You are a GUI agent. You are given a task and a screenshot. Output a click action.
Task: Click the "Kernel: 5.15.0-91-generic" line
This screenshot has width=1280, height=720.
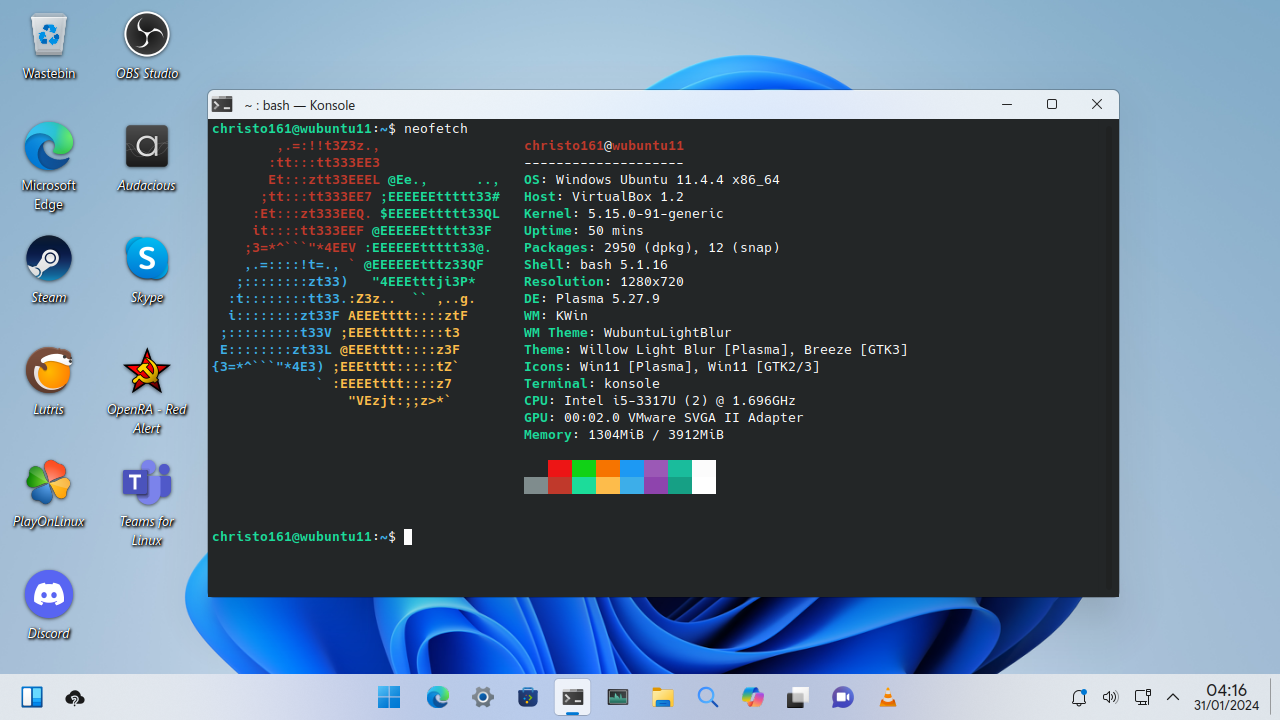(624, 214)
